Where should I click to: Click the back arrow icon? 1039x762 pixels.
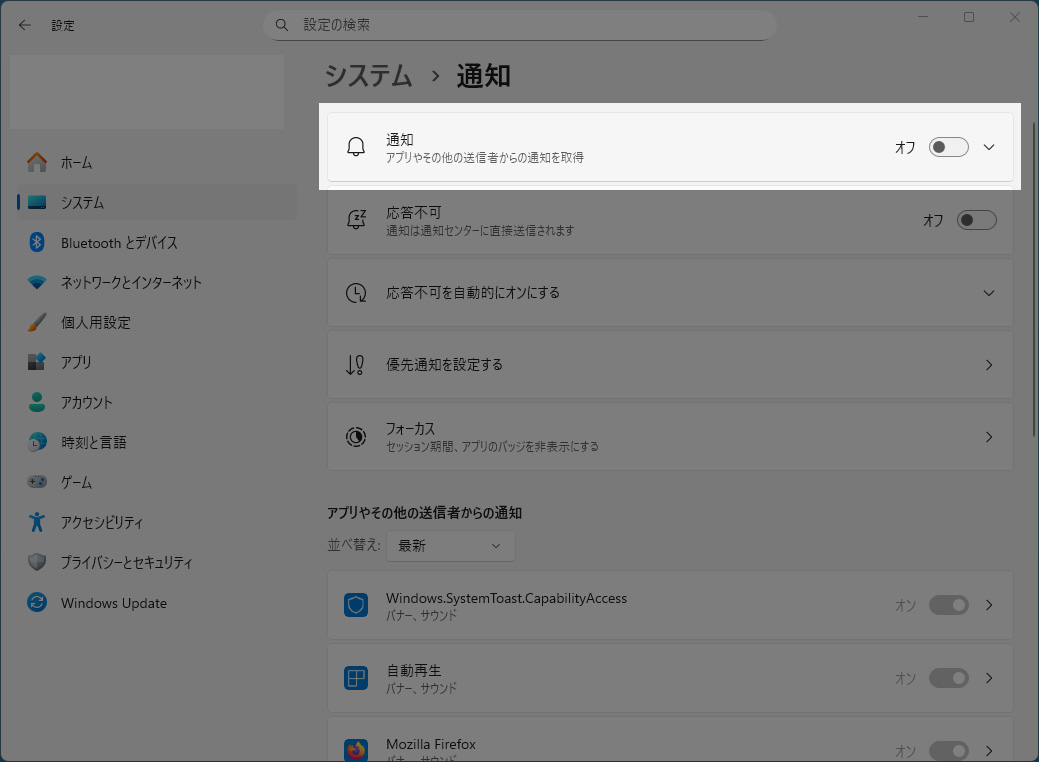[x=24, y=25]
